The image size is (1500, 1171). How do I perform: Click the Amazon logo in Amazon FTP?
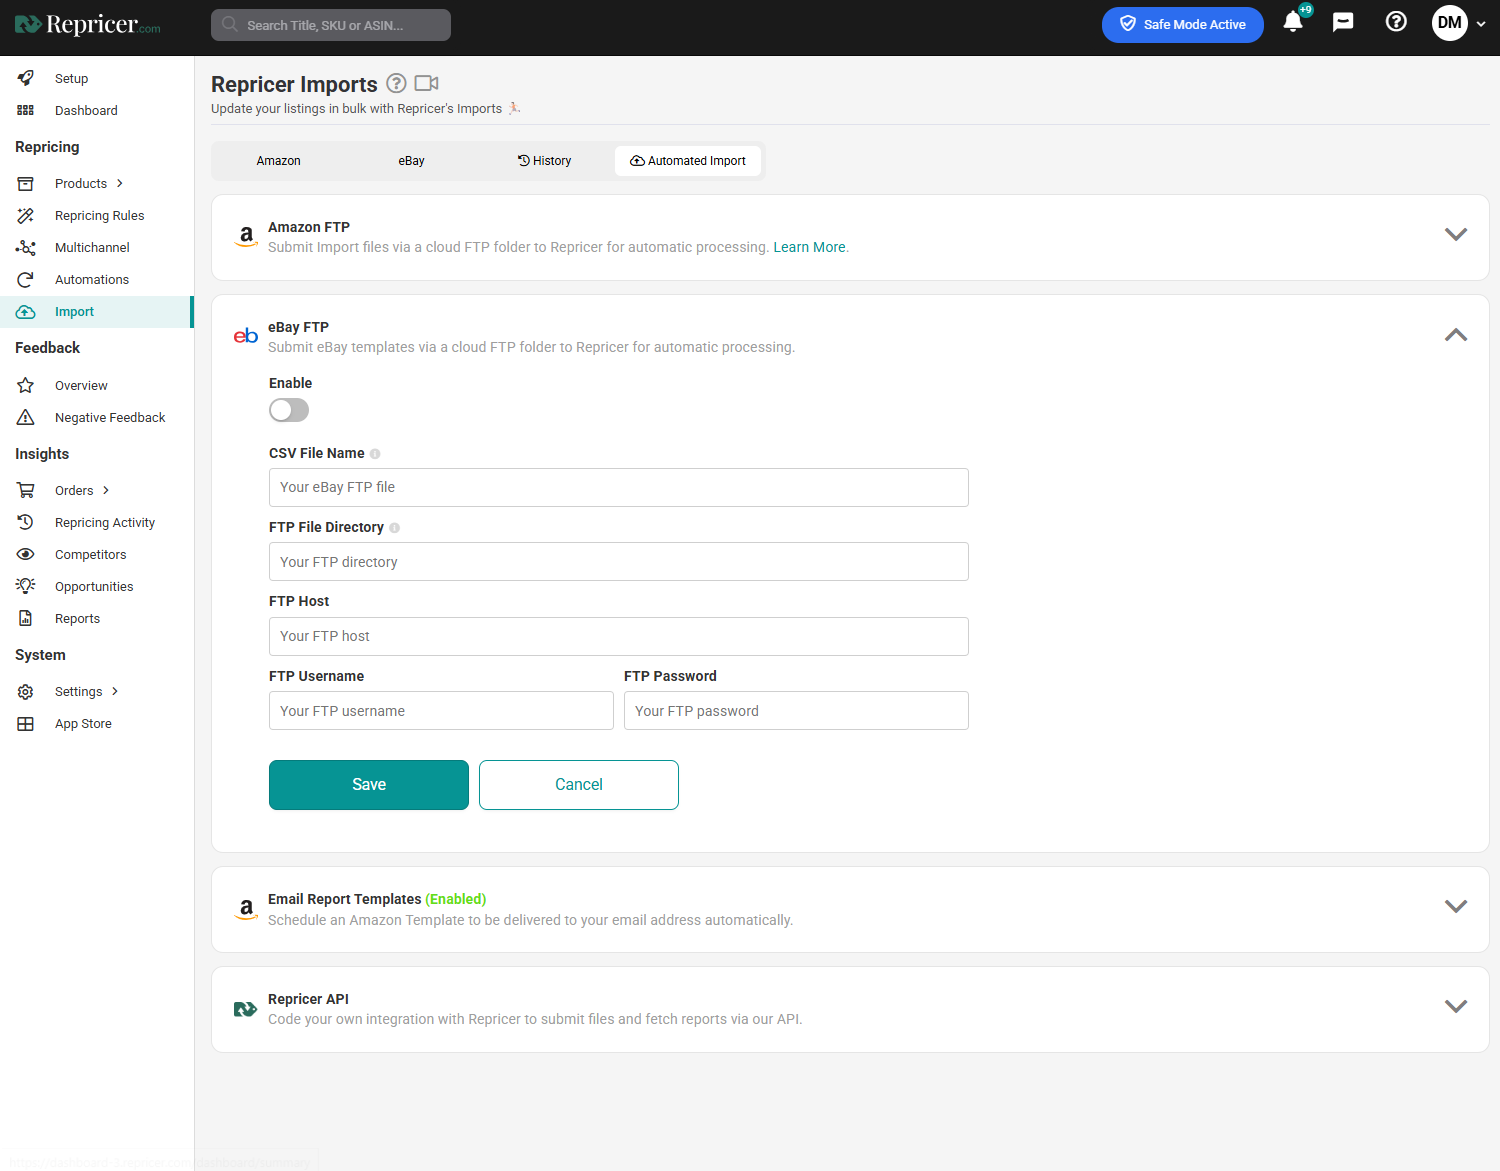tap(246, 236)
